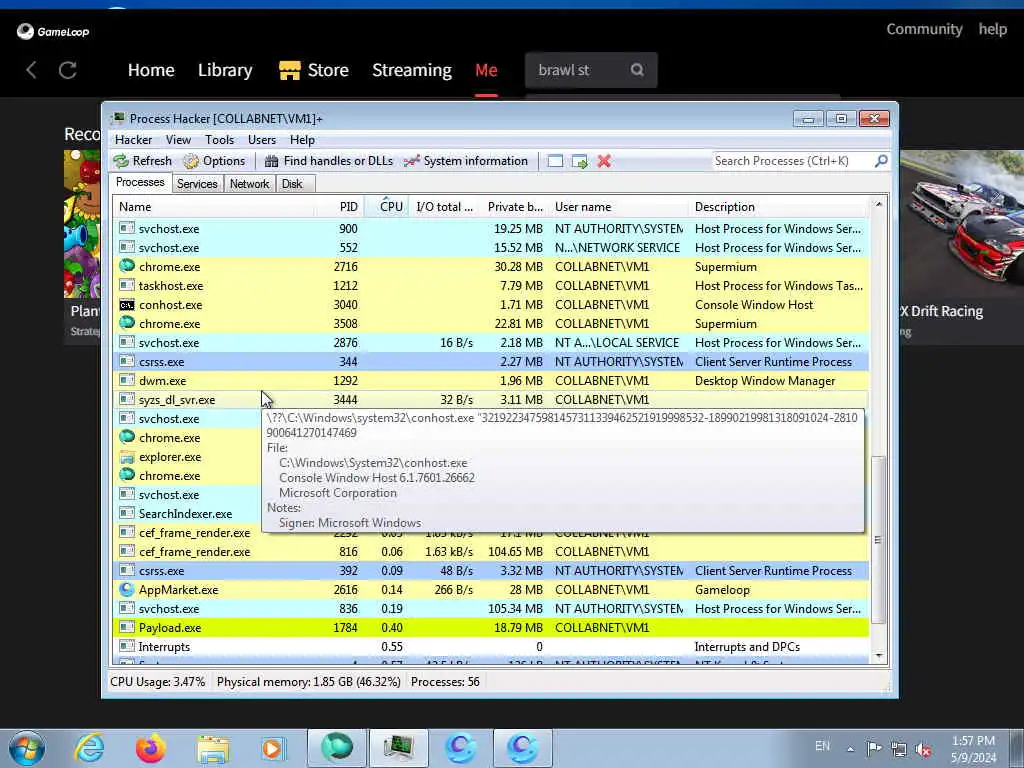Open GameLoop Library tab
Screen dimensions: 1024x768
[225, 70]
